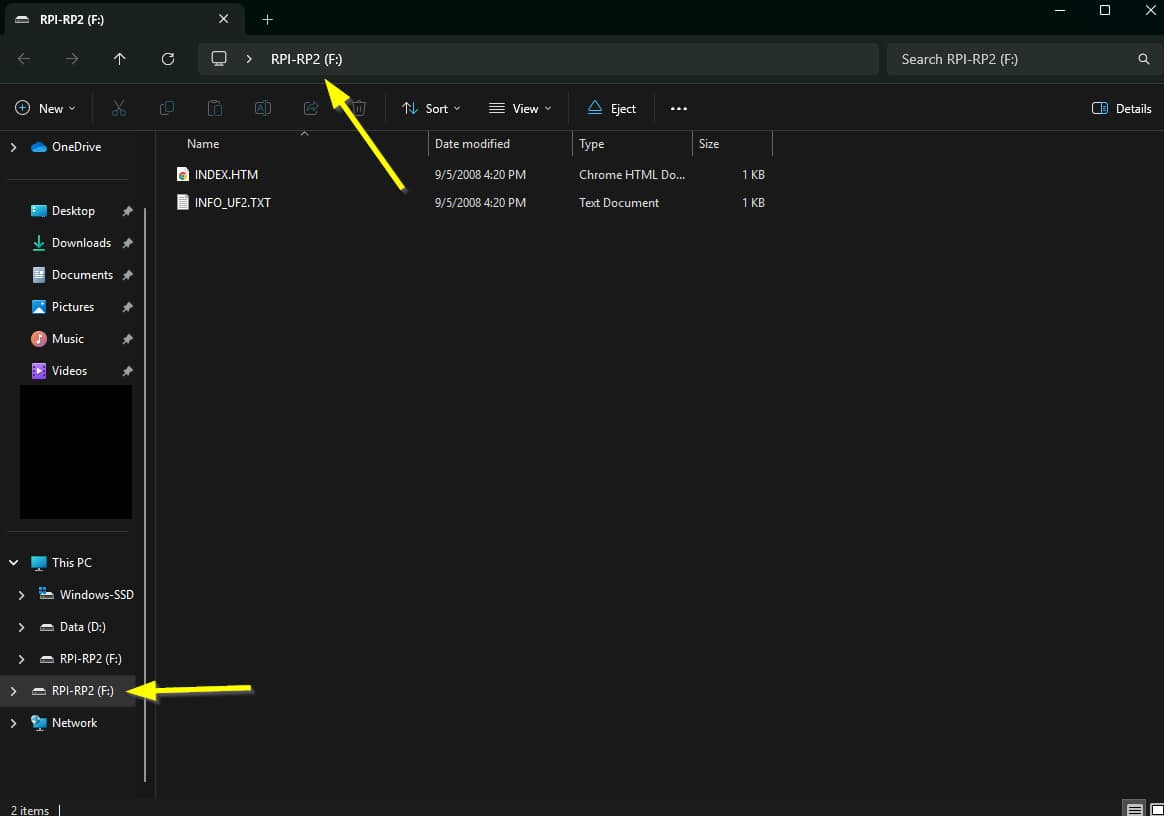Click the Eject button

(x=612, y=108)
